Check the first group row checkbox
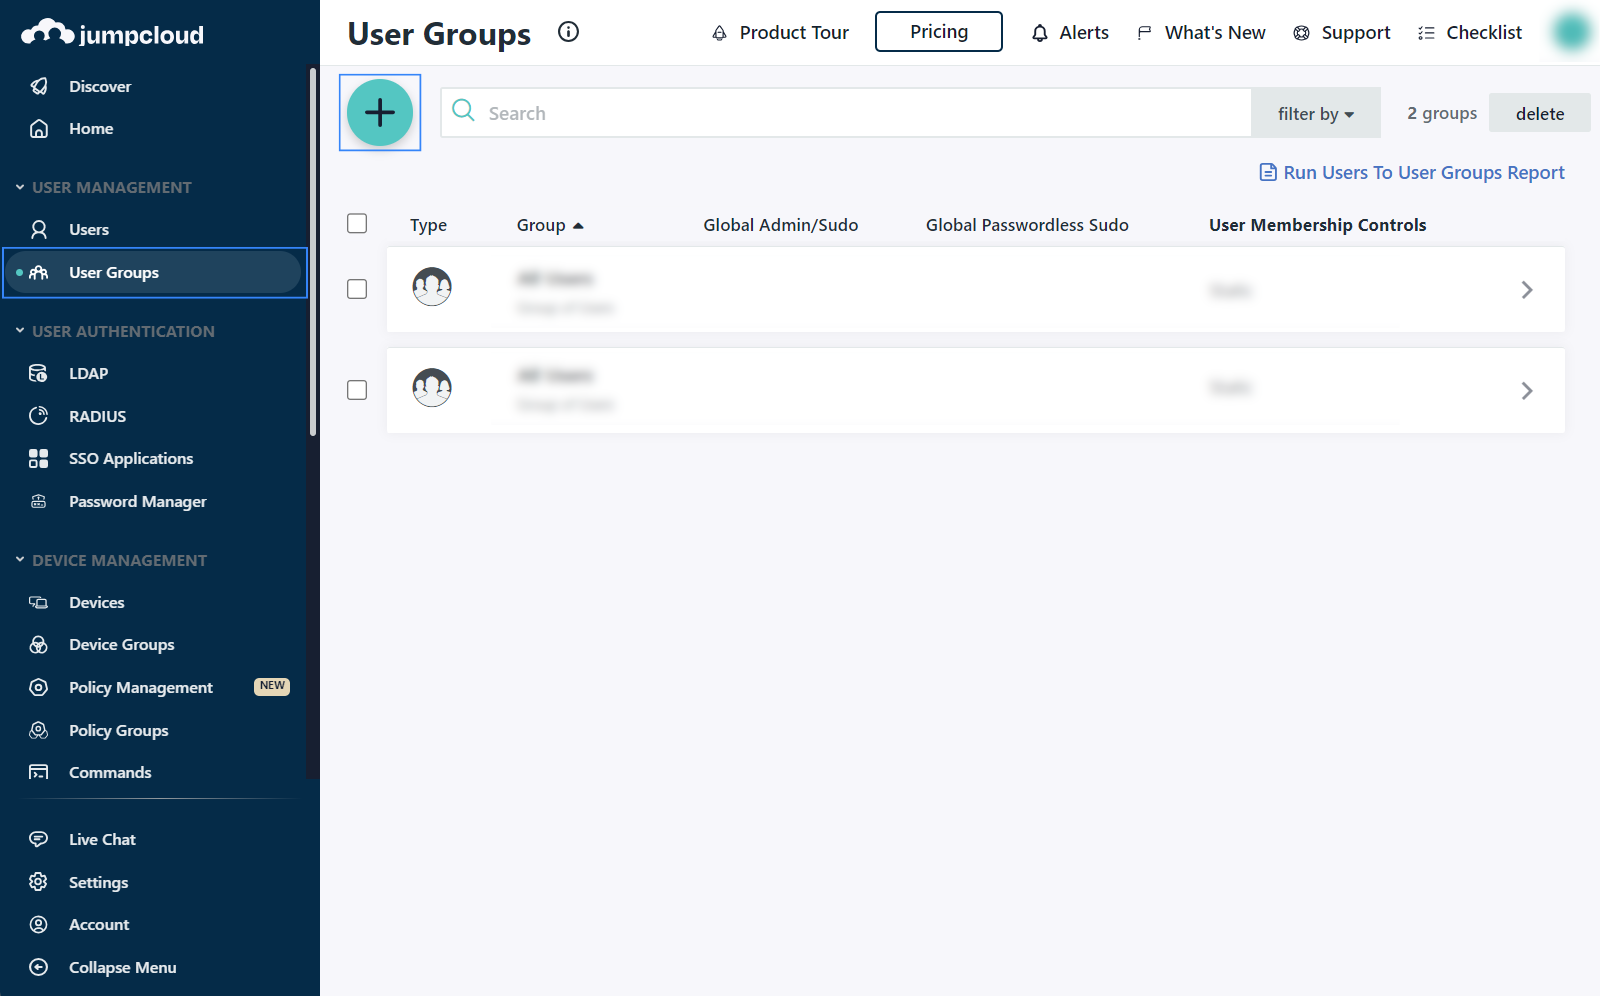Viewport: 1600px width, 996px height. coord(357,289)
